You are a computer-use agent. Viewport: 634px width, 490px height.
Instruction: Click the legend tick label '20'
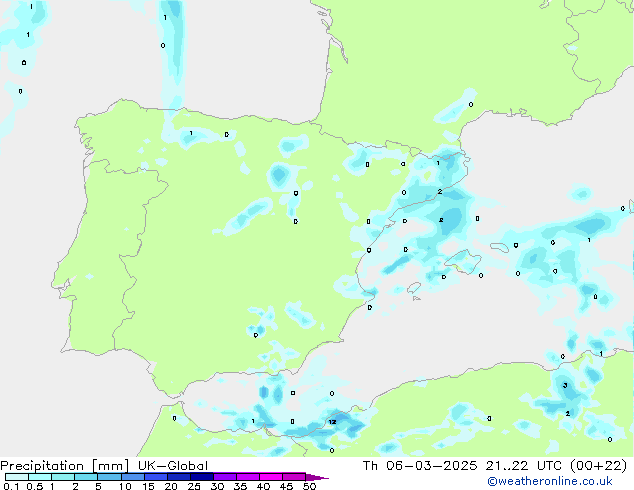coord(171,486)
